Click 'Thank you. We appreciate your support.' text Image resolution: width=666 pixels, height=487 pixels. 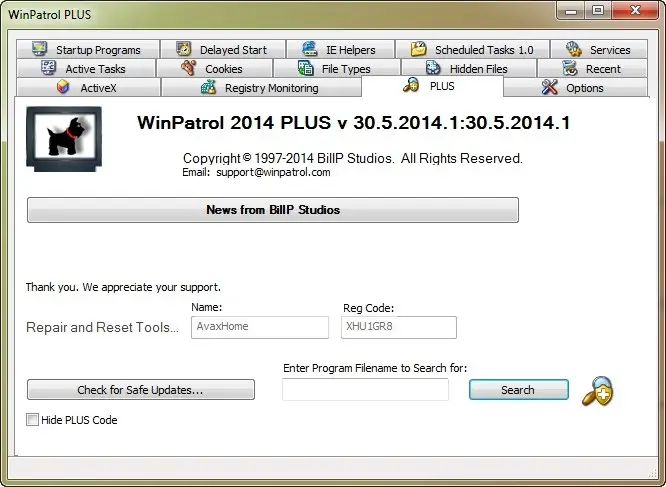tap(123, 287)
